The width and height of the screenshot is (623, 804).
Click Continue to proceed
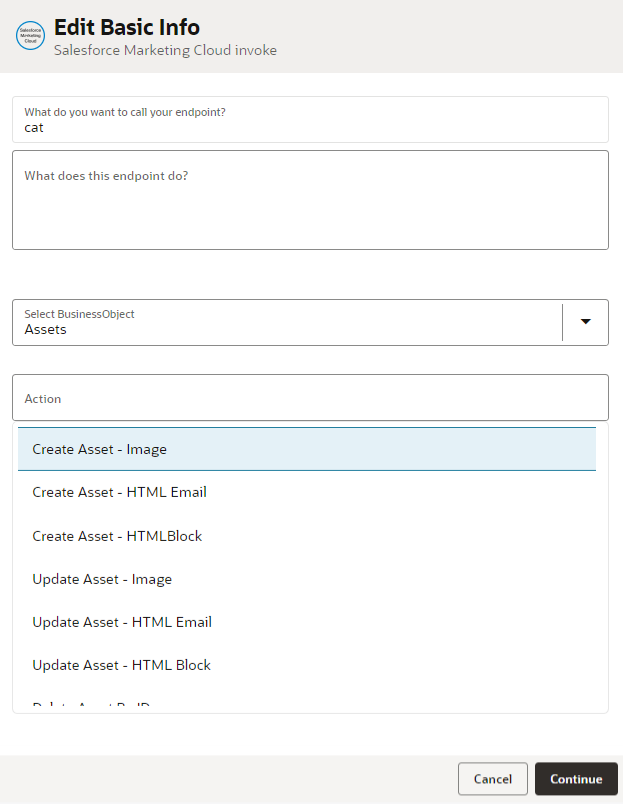576,779
